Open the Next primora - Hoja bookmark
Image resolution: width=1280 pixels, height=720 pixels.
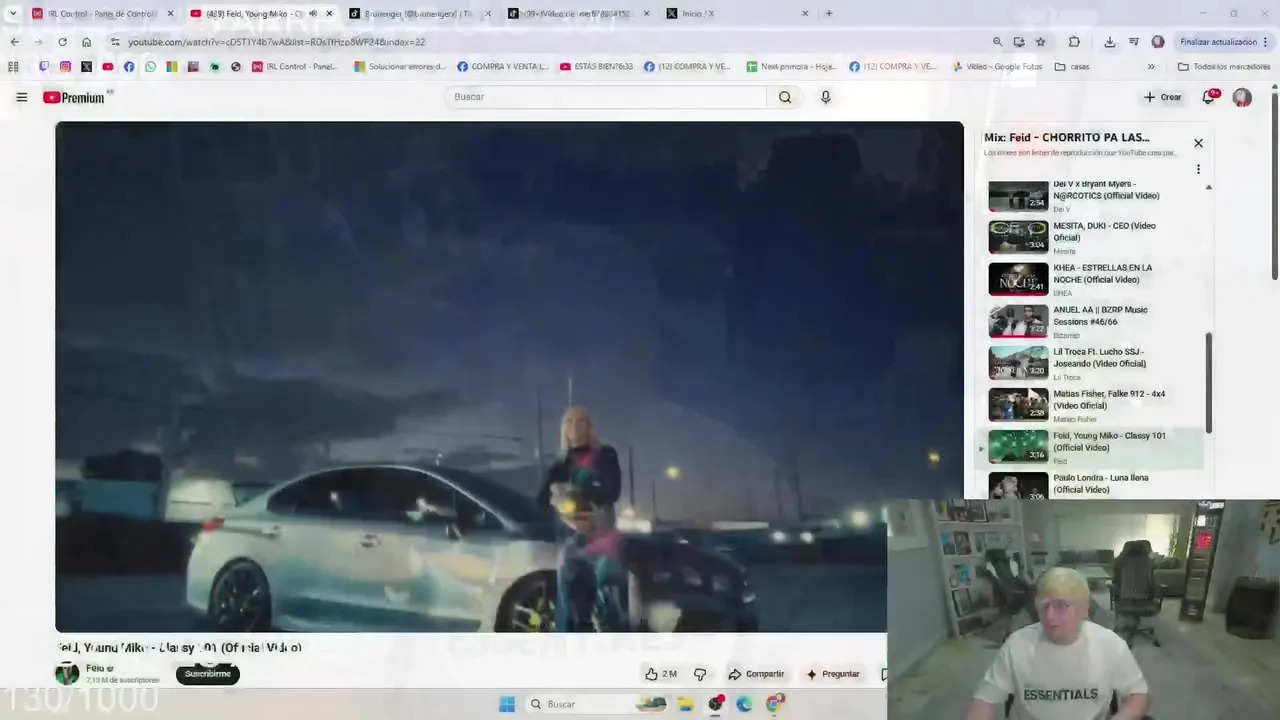point(791,67)
